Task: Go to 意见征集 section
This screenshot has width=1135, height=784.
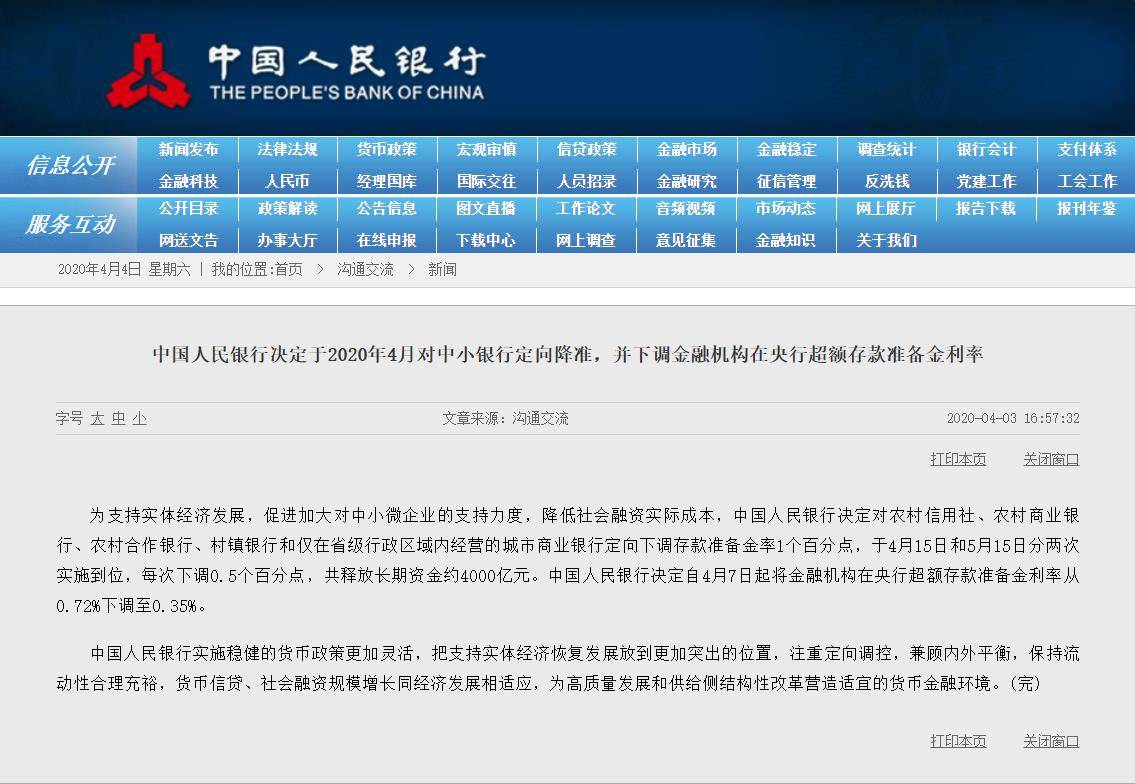Action: pyautogui.click(x=685, y=240)
